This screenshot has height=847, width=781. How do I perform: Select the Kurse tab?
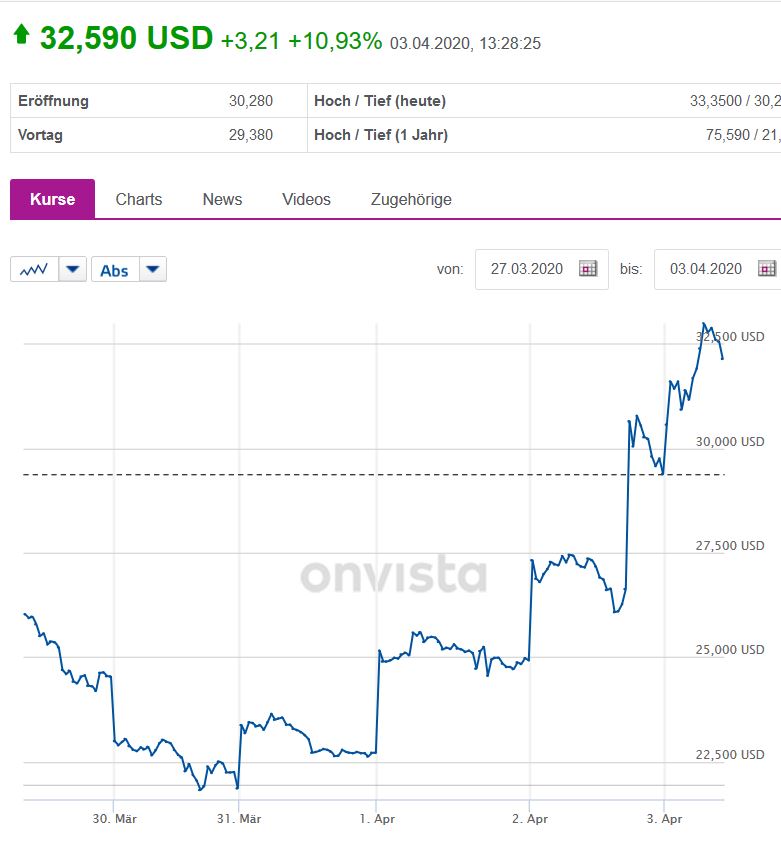[x=52, y=199]
